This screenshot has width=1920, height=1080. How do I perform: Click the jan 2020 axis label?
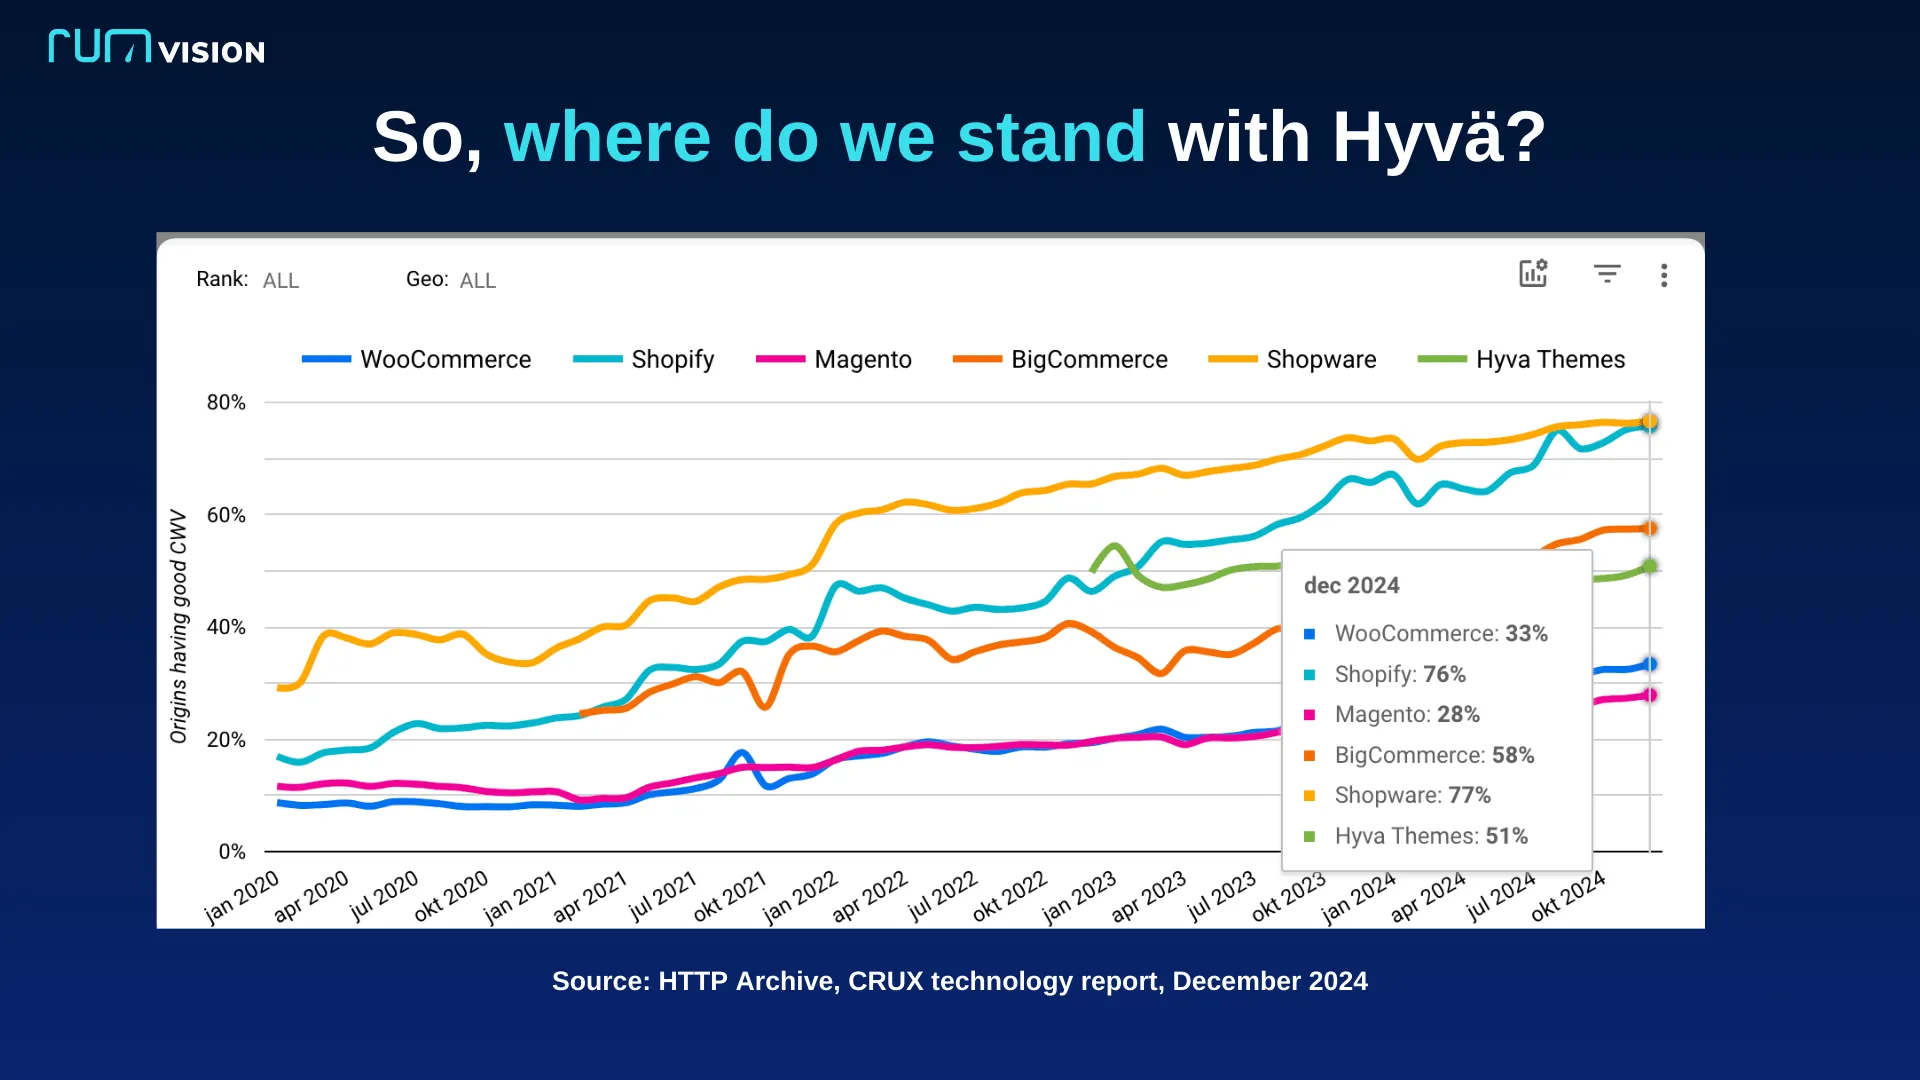242,896
